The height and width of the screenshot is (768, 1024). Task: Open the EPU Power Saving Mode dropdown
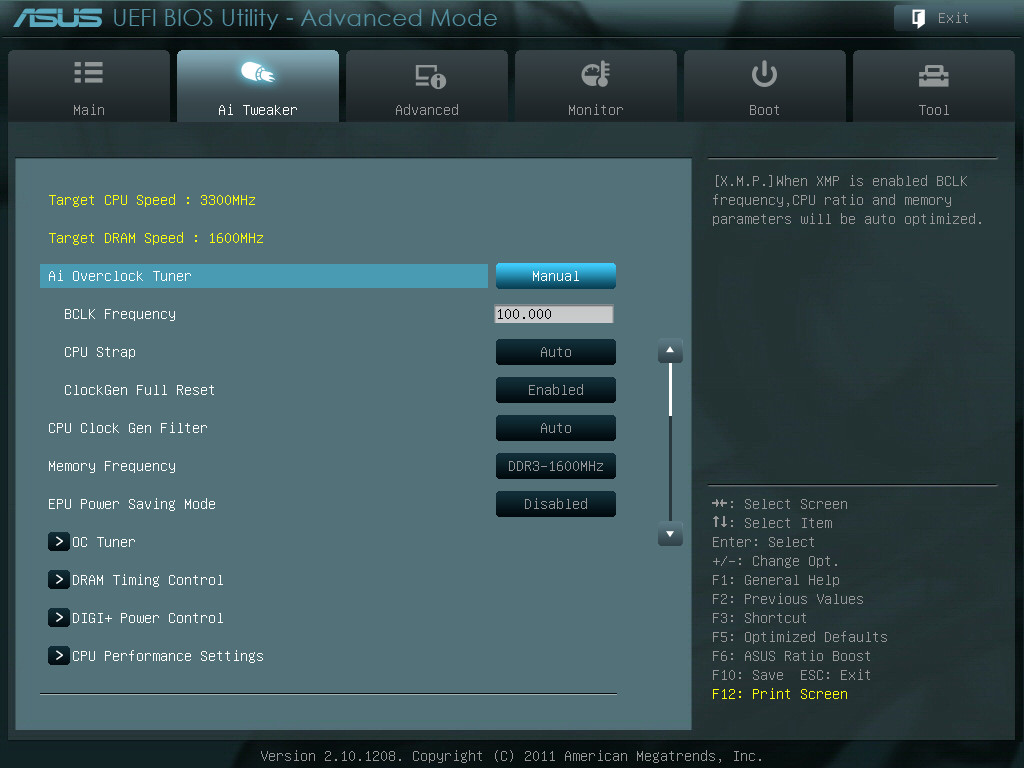[556, 504]
